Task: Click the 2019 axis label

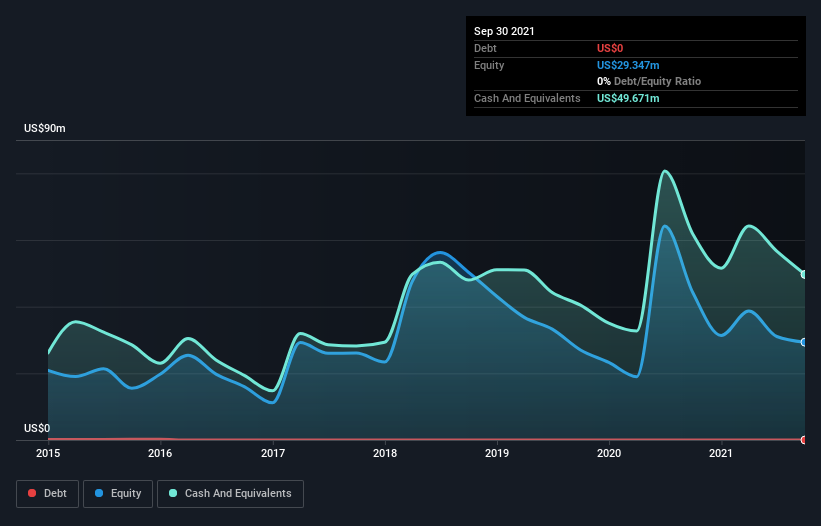Action: (x=497, y=453)
